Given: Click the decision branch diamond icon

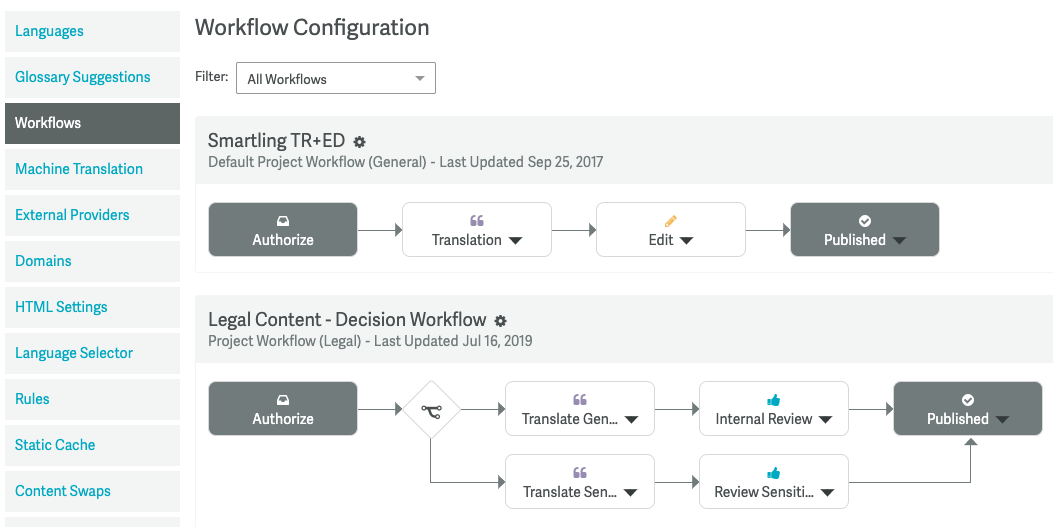Looking at the screenshot, I should (431, 409).
